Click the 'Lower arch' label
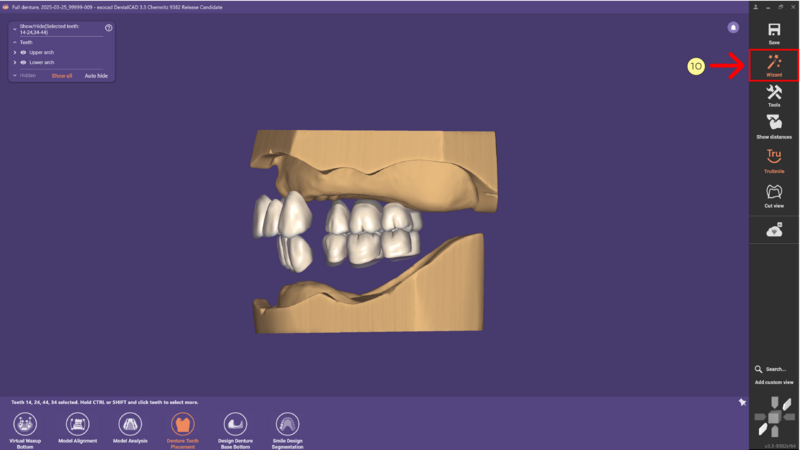Viewport: 800px width, 450px height. pos(41,62)
